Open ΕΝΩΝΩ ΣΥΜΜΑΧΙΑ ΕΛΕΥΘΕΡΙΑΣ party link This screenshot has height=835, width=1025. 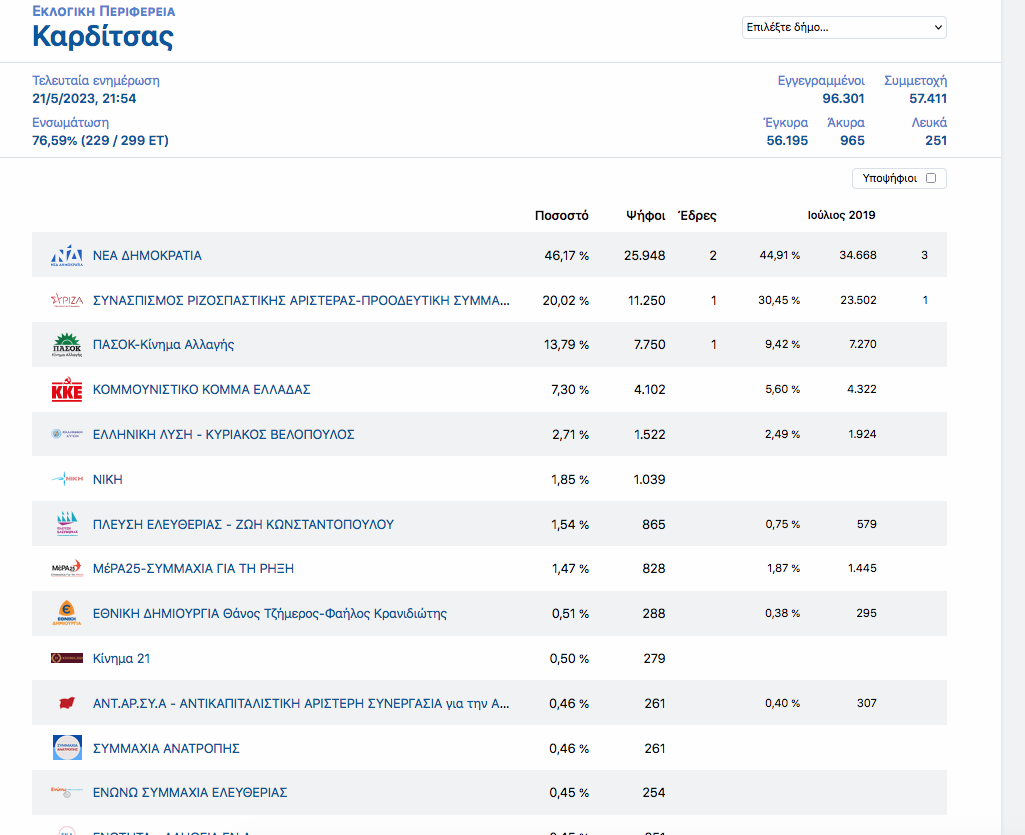190,793
